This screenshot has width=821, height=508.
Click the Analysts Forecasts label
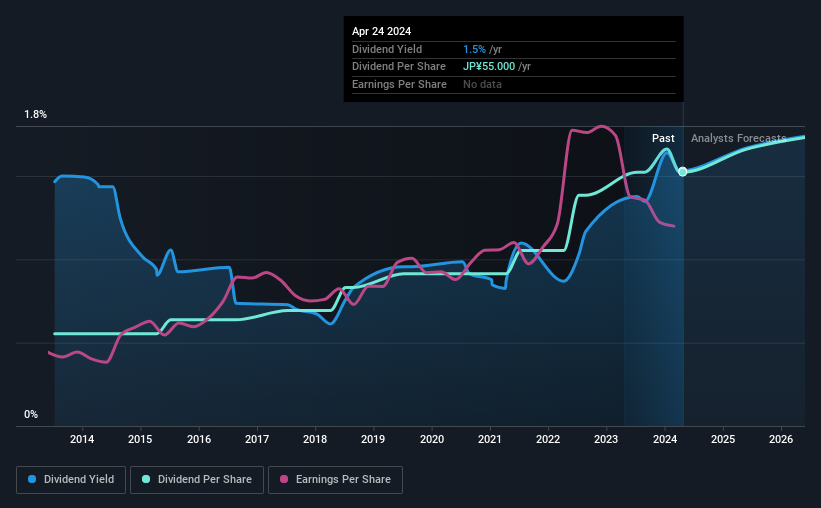(x=738, y=138)
